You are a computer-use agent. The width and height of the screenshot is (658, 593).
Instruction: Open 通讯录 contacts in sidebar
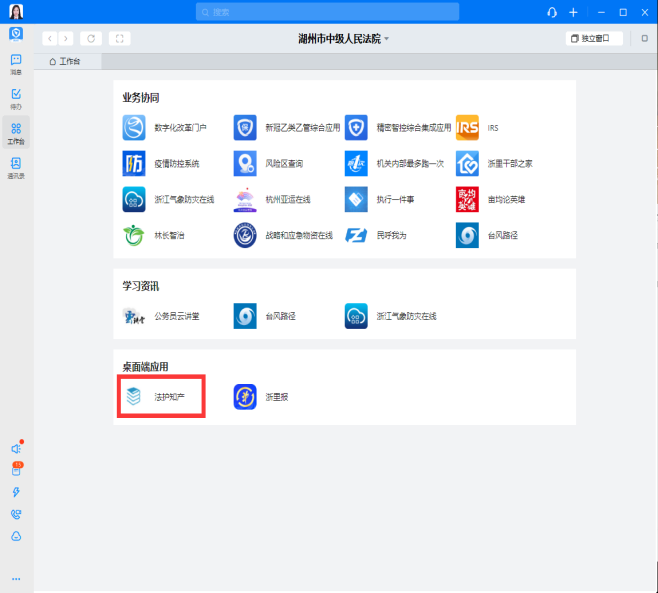[x=16, y=167]
